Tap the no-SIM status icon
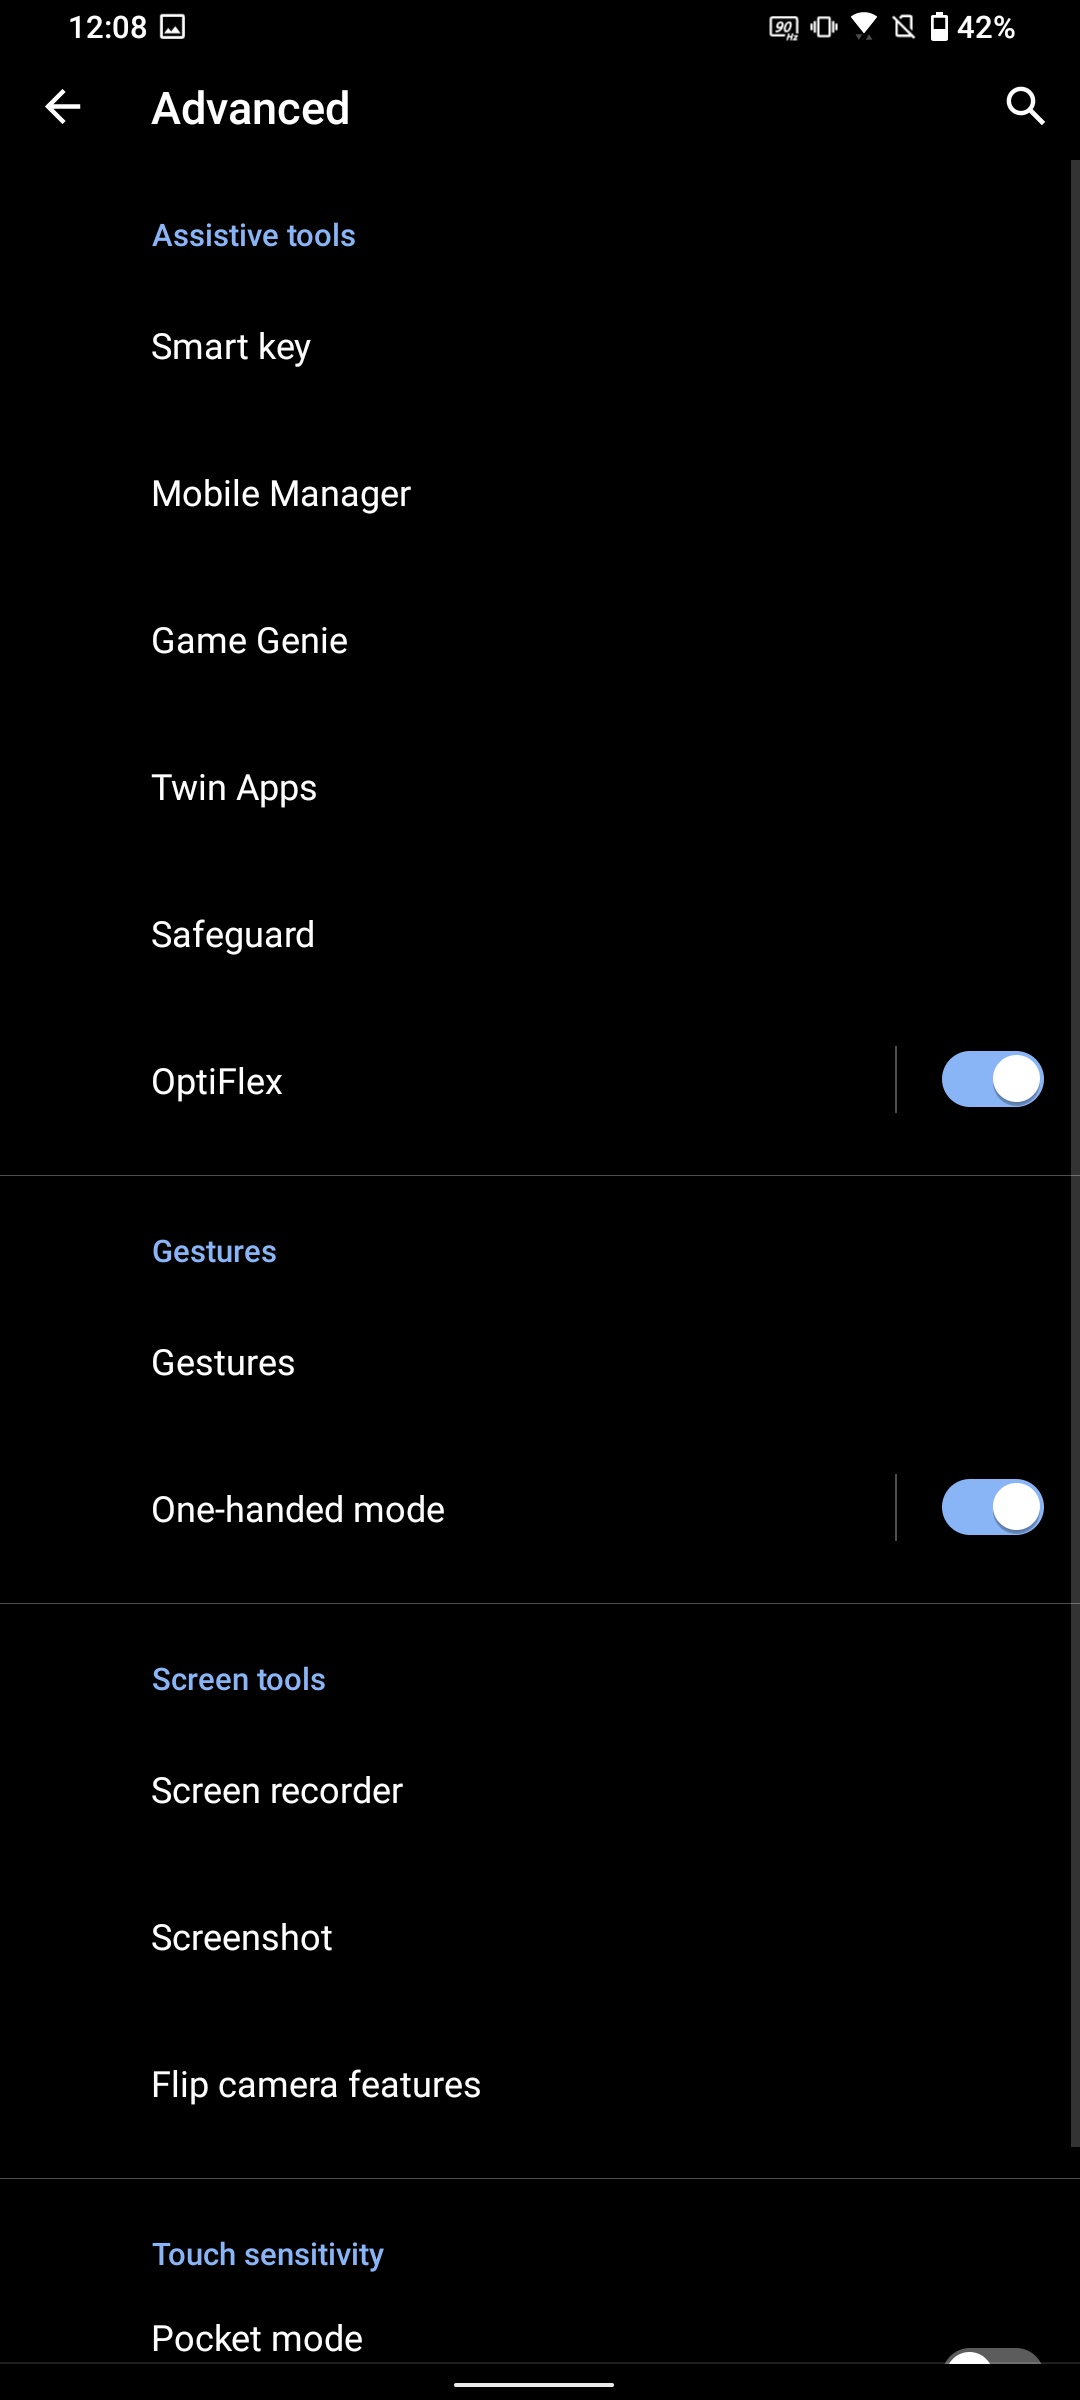The width and height of the screenshot is (1080, 2400). click(x=904, y=27)
